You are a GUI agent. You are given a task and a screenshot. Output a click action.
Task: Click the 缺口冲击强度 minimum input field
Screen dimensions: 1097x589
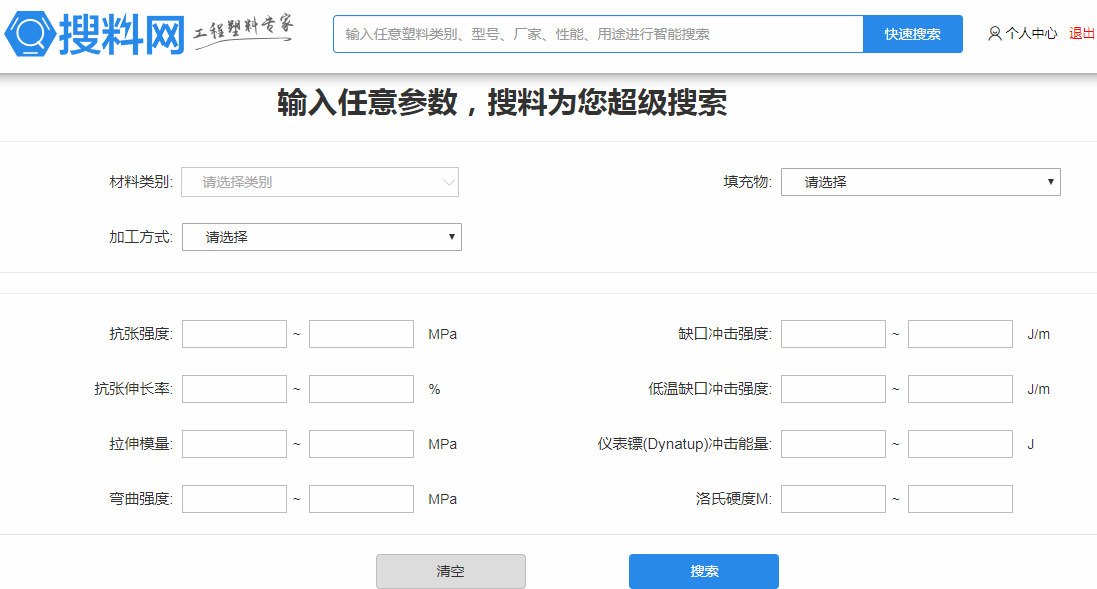(x=833, y=334)
